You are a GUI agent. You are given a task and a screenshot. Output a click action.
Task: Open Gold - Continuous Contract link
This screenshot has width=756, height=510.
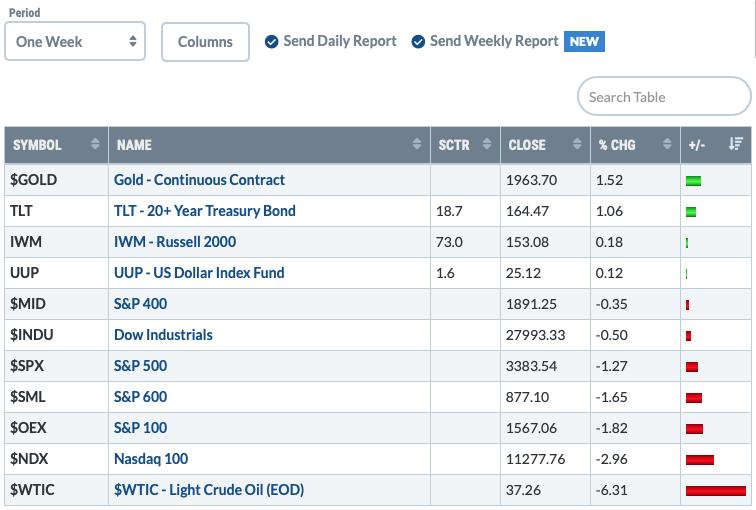click(x=199, y=180)
